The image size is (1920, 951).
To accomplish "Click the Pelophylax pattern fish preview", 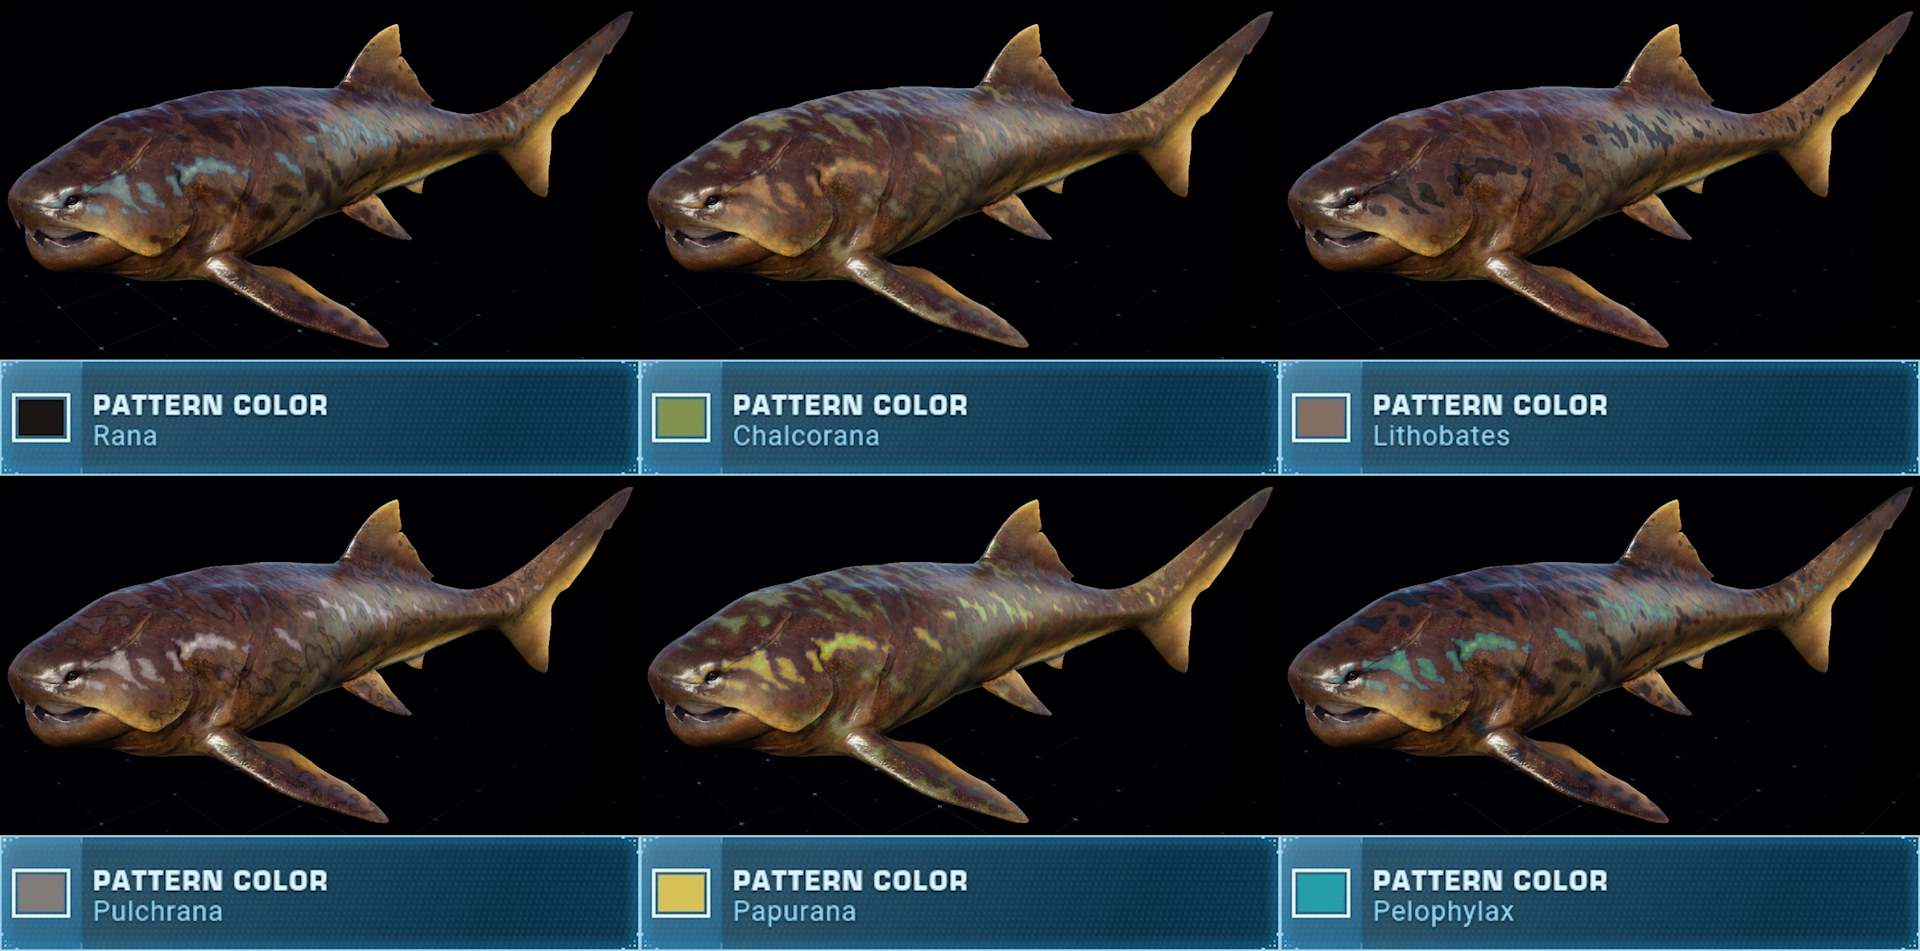I will [x=1600, y=655].
